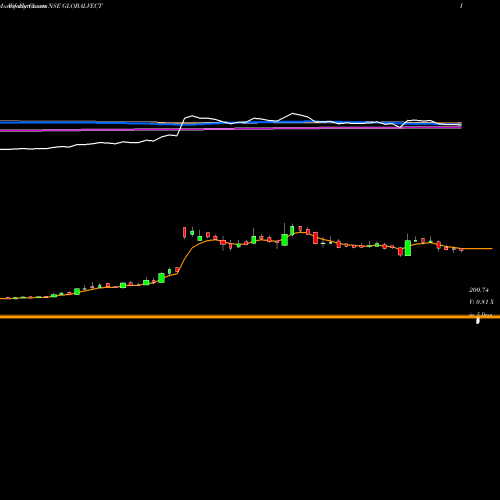The width and height of the screenshot is (500, 500).
Task: Click the "V: 0.81 X" volume reading
Action: pyautogui.click(x=481, y=302)
